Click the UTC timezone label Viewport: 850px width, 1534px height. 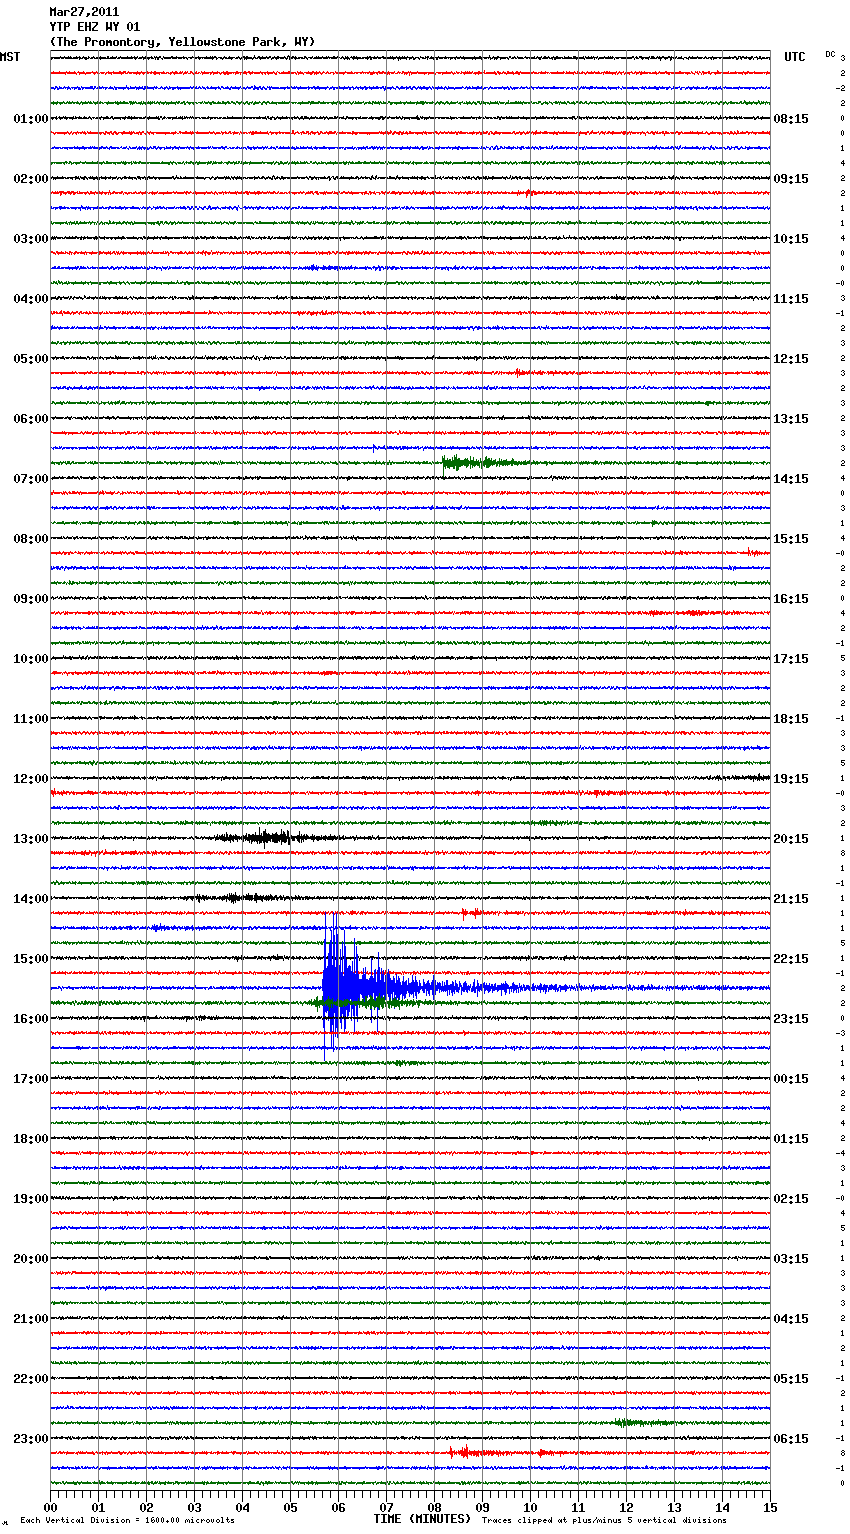point(794,57)
